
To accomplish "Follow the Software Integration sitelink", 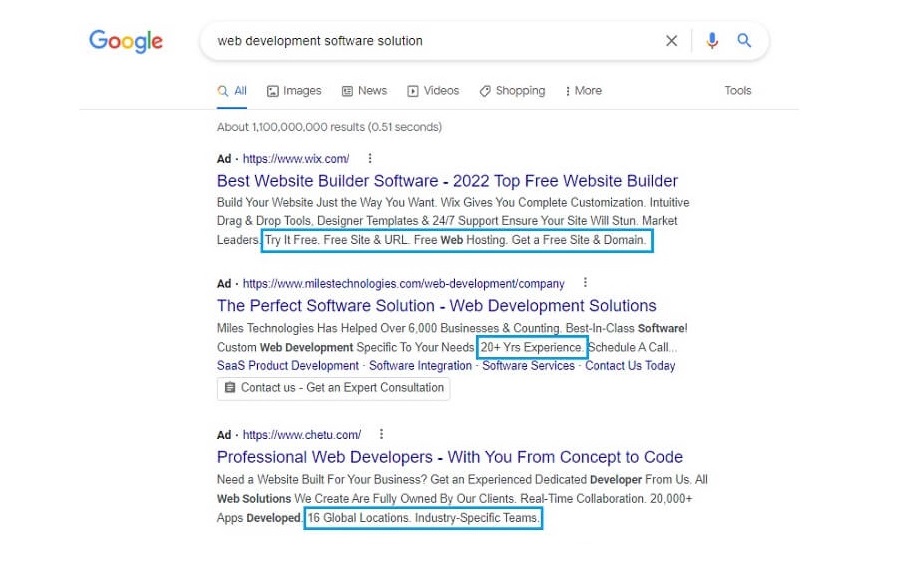I will pyautogui.click(x=420, y=366).
